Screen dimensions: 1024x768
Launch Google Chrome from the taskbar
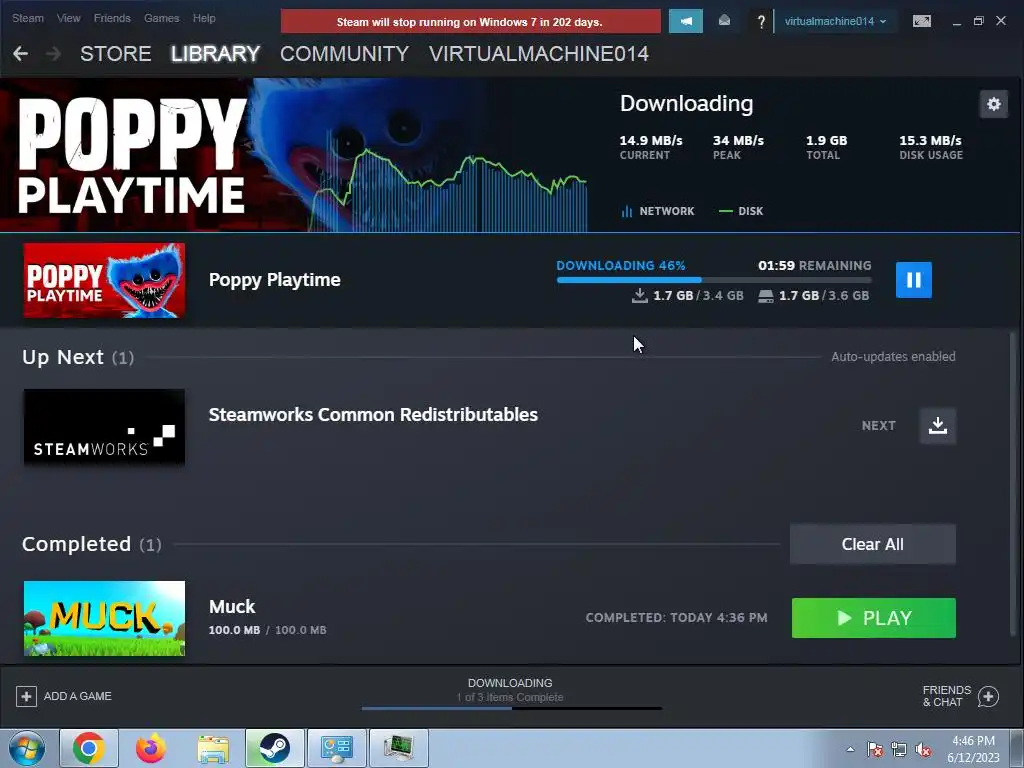[89, 748]
